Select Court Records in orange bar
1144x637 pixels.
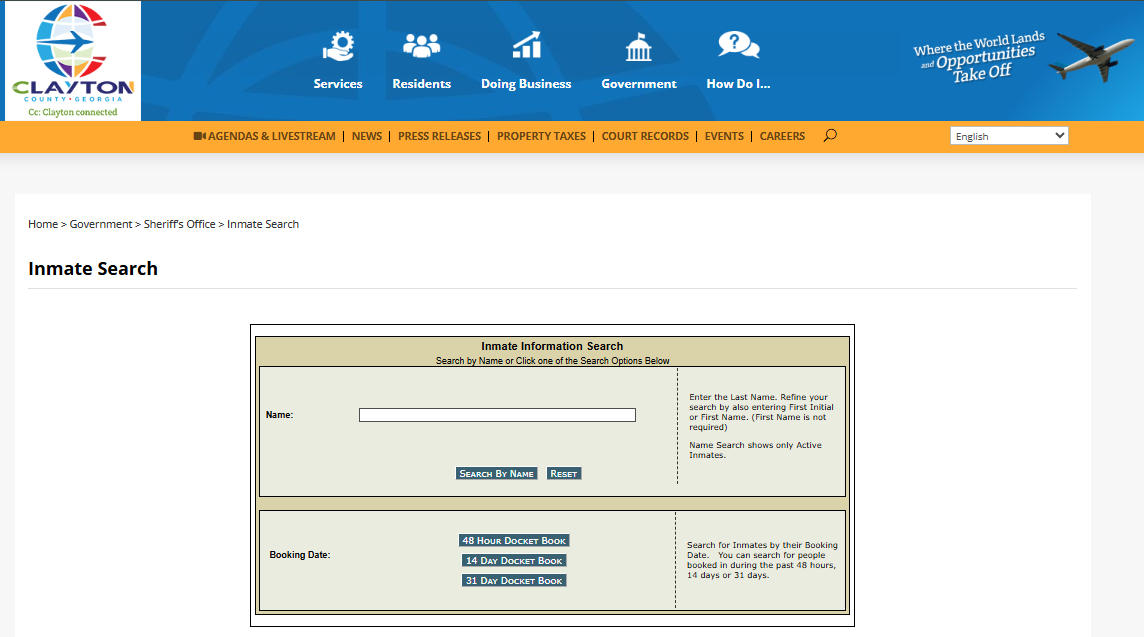click(645, 136)
